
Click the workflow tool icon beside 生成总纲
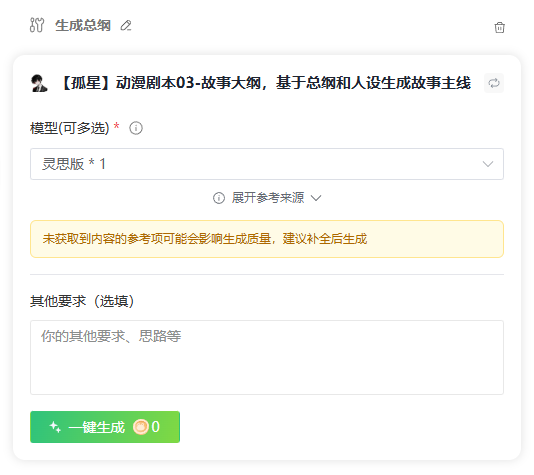point(37,25)
